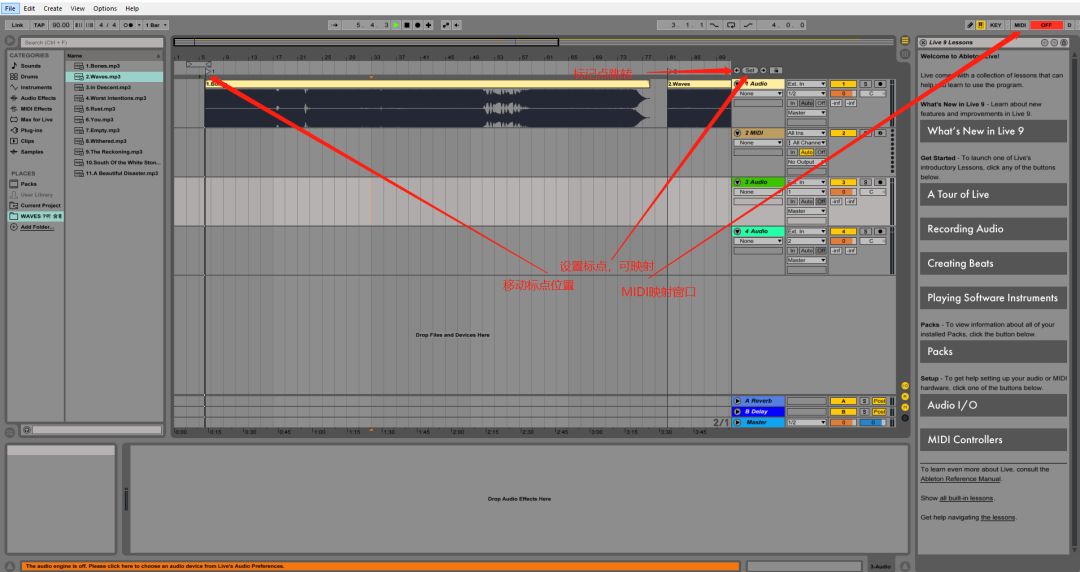This screenshot has height=572, width=1080.
Task: Set 2 MIDI track monitor to Auto
Action: pos(807,152)
